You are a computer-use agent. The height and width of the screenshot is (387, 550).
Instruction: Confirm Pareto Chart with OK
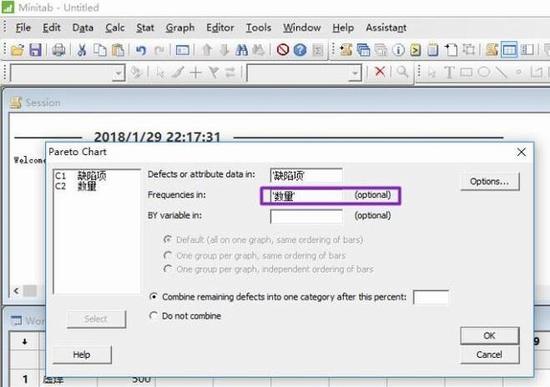click(489, 336)
